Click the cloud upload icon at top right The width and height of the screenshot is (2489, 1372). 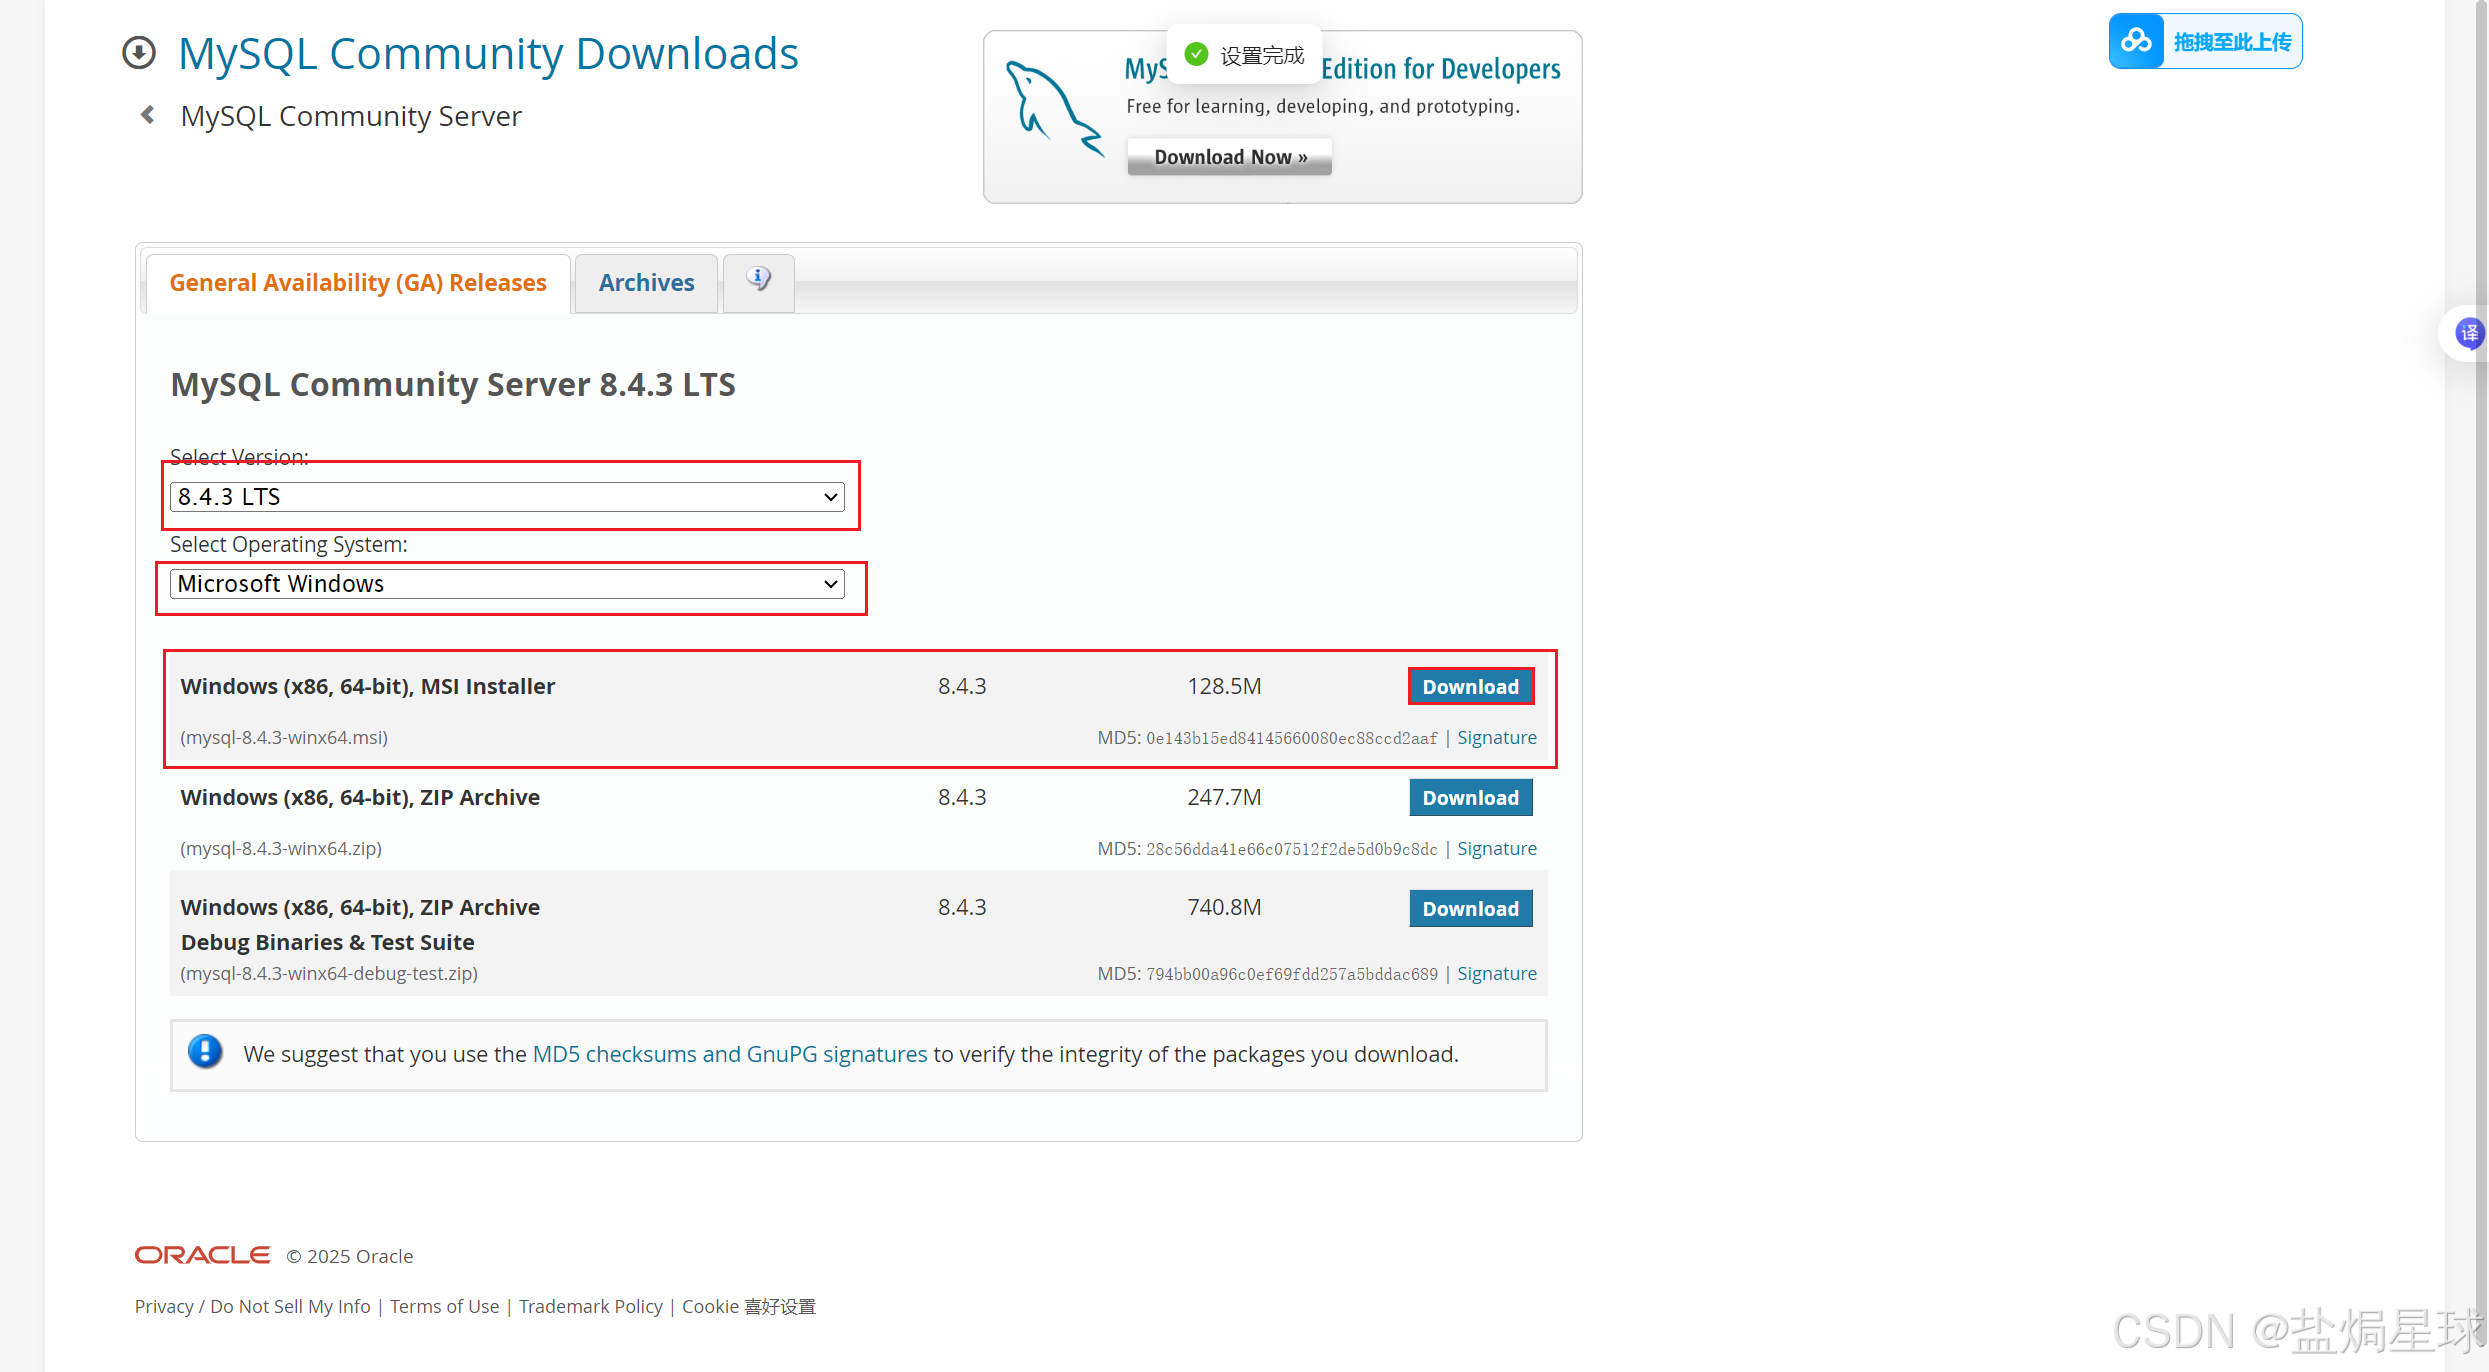pos(2137,41)
